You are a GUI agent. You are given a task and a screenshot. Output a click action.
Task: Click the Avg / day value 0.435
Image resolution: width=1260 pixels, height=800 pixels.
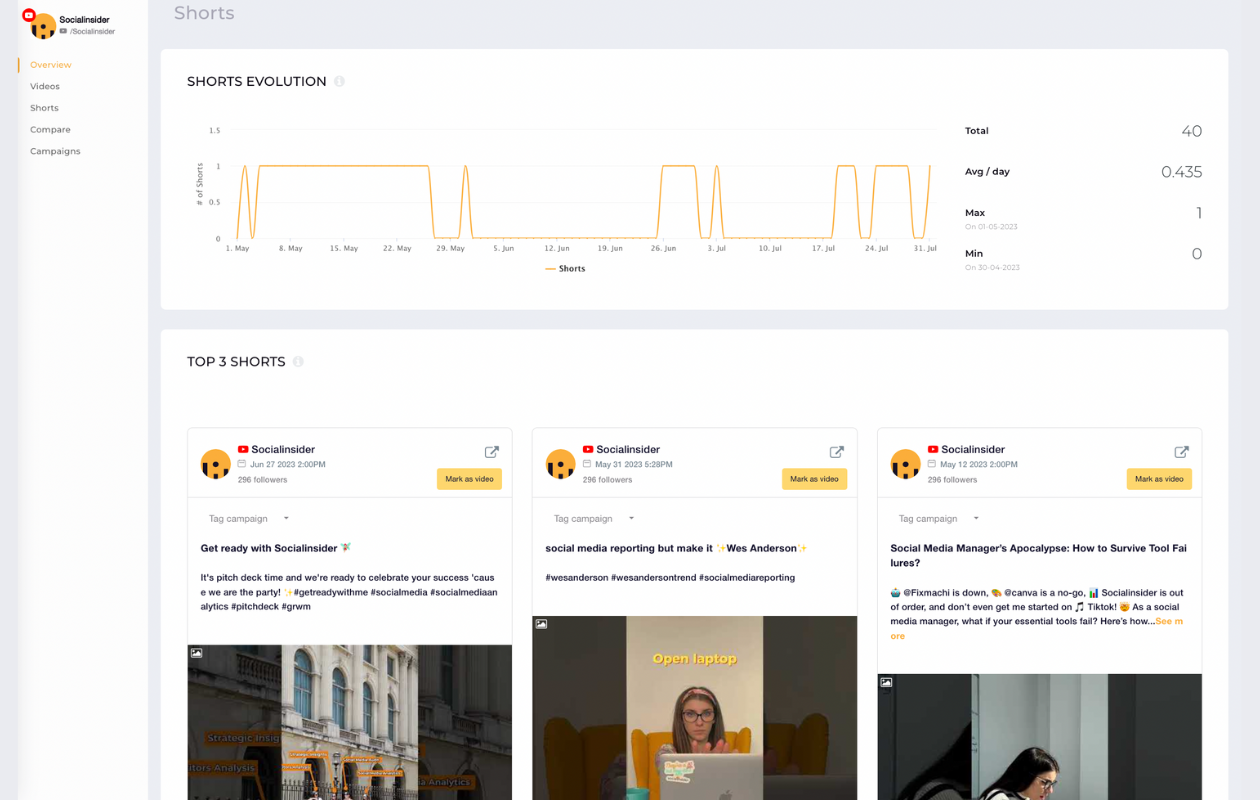(1181, 172)
